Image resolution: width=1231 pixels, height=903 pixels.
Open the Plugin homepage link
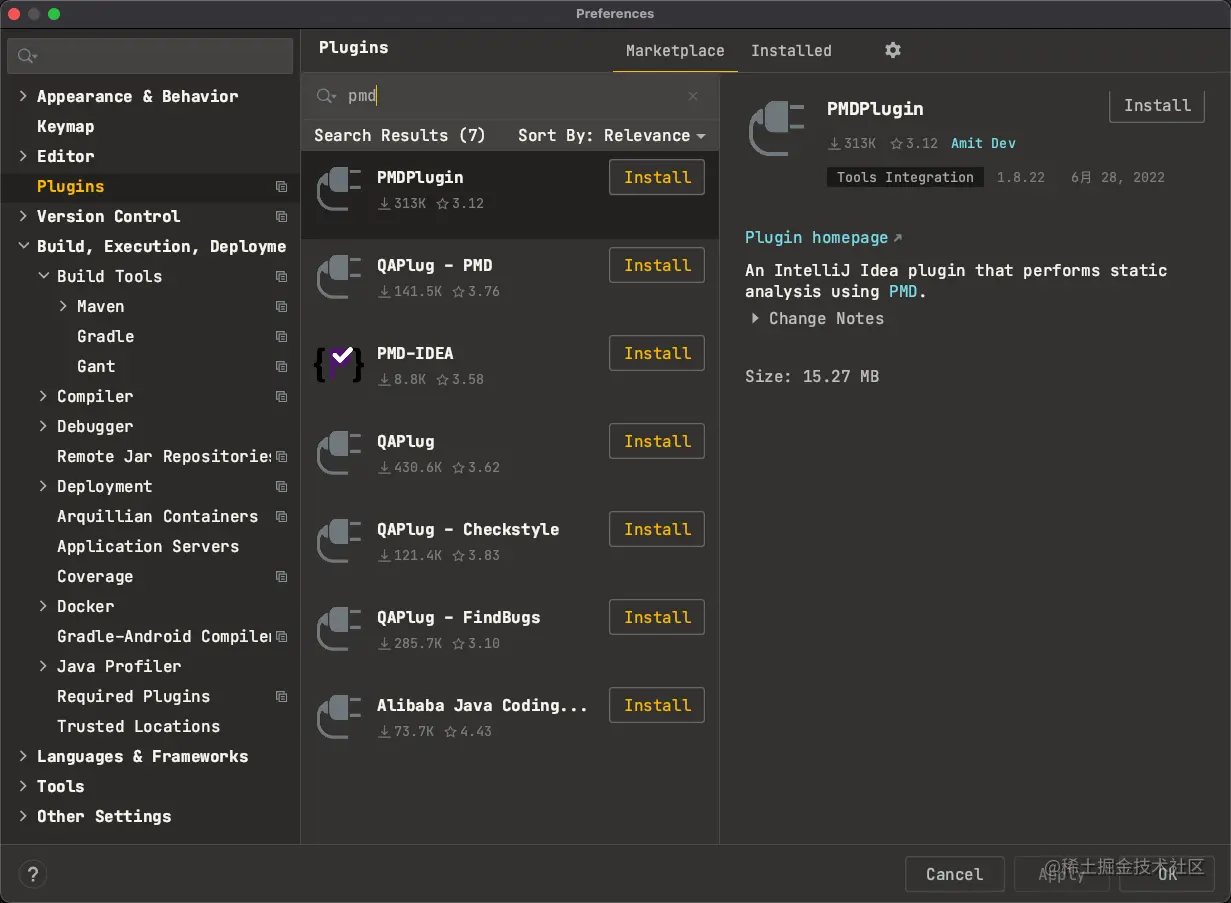click(816, 237)
